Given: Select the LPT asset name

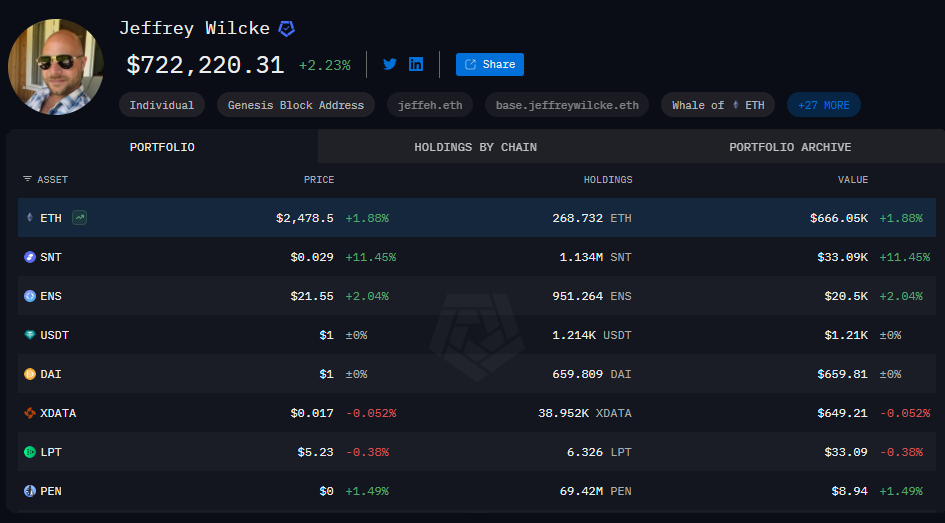Looking at the screenshot, I should tap(51, 453).
